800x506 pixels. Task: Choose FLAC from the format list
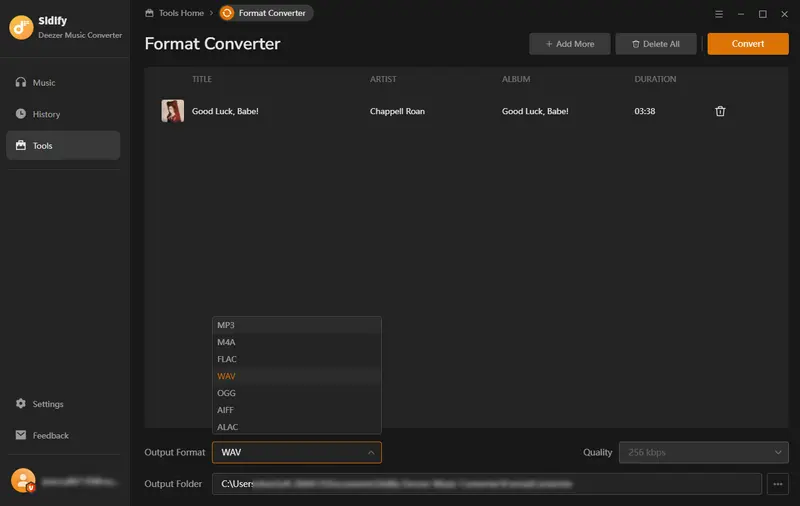296,359
